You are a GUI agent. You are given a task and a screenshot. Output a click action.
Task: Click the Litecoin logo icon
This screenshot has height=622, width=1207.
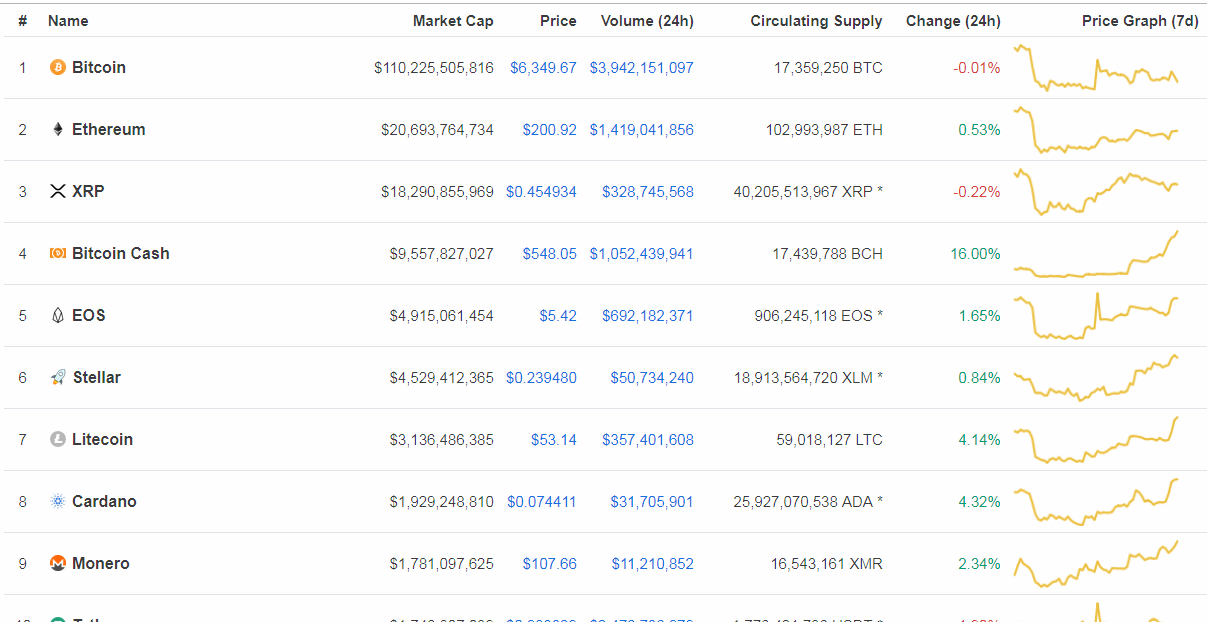[x=58, y=440]
